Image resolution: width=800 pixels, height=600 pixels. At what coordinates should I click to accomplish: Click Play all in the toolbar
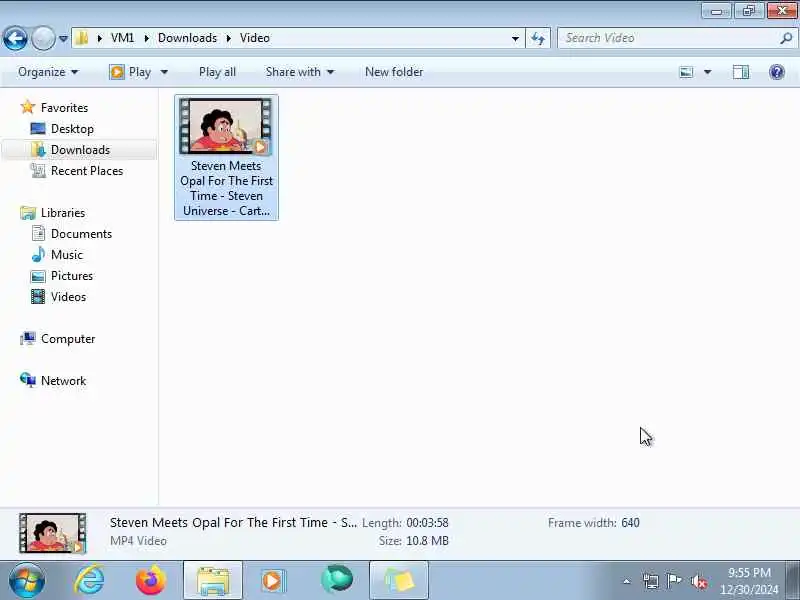[x=217, y=72]
